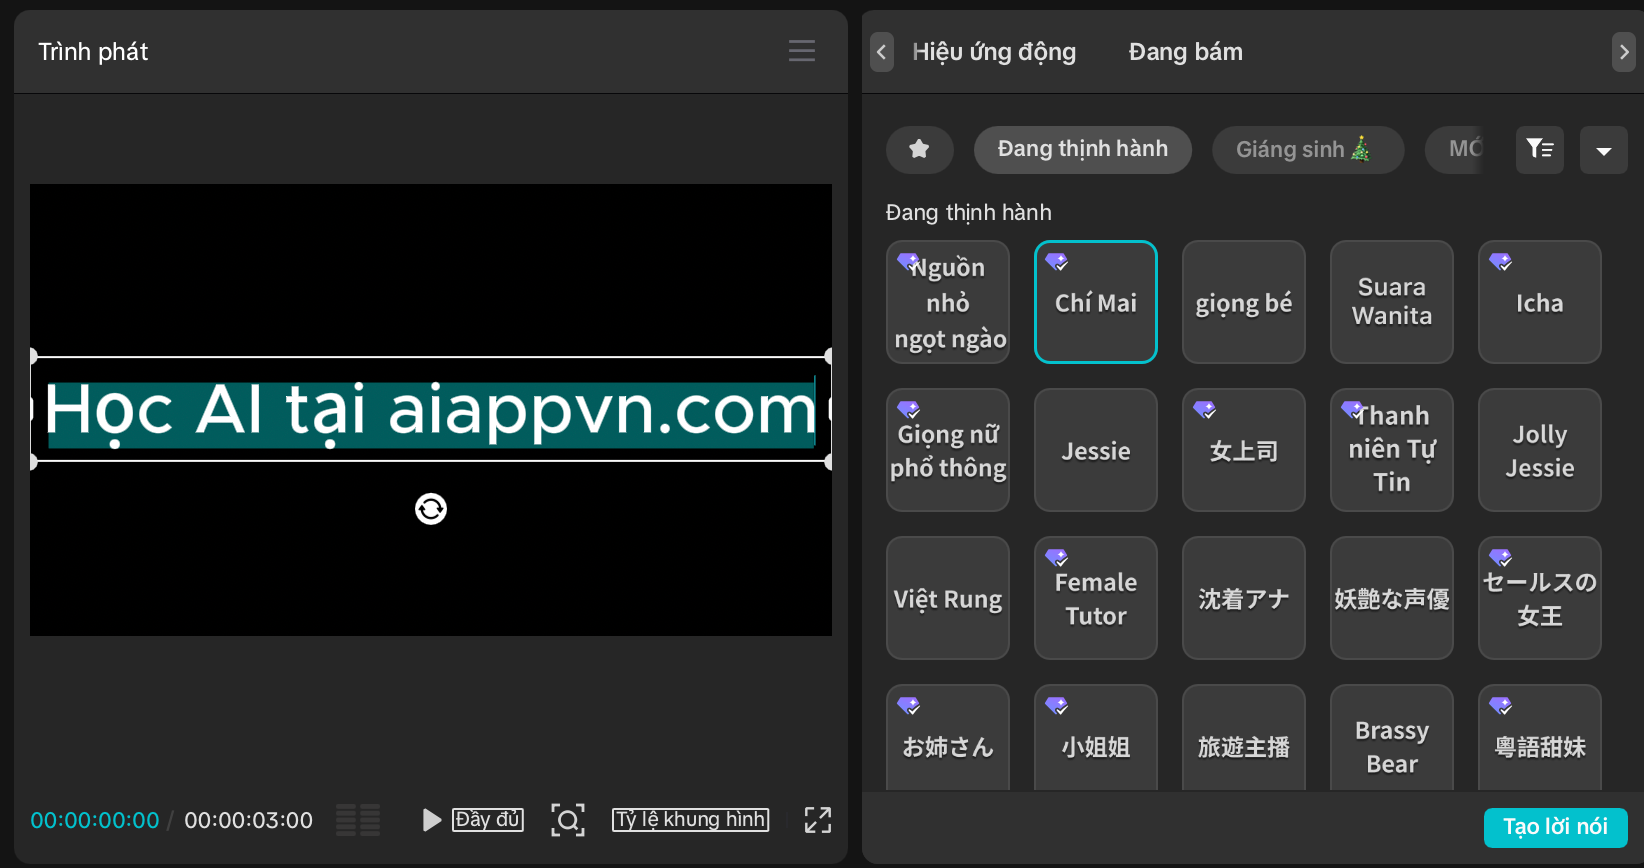
Task: Open the Đầy đủ quality dropdown
Action: click(487, 820)
